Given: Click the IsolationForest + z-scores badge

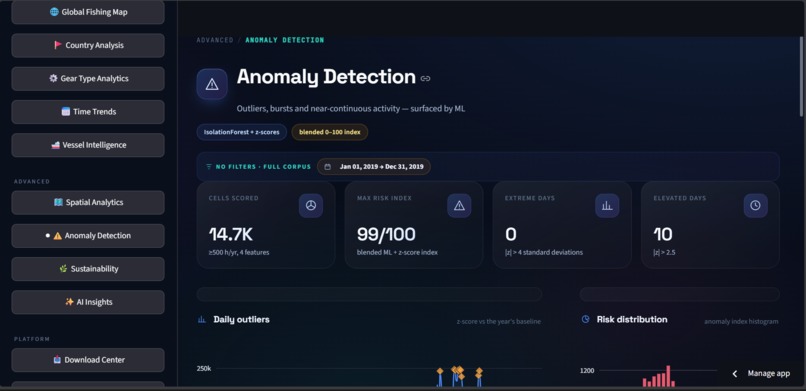Looking at the screenshot, I should (242, 132).
